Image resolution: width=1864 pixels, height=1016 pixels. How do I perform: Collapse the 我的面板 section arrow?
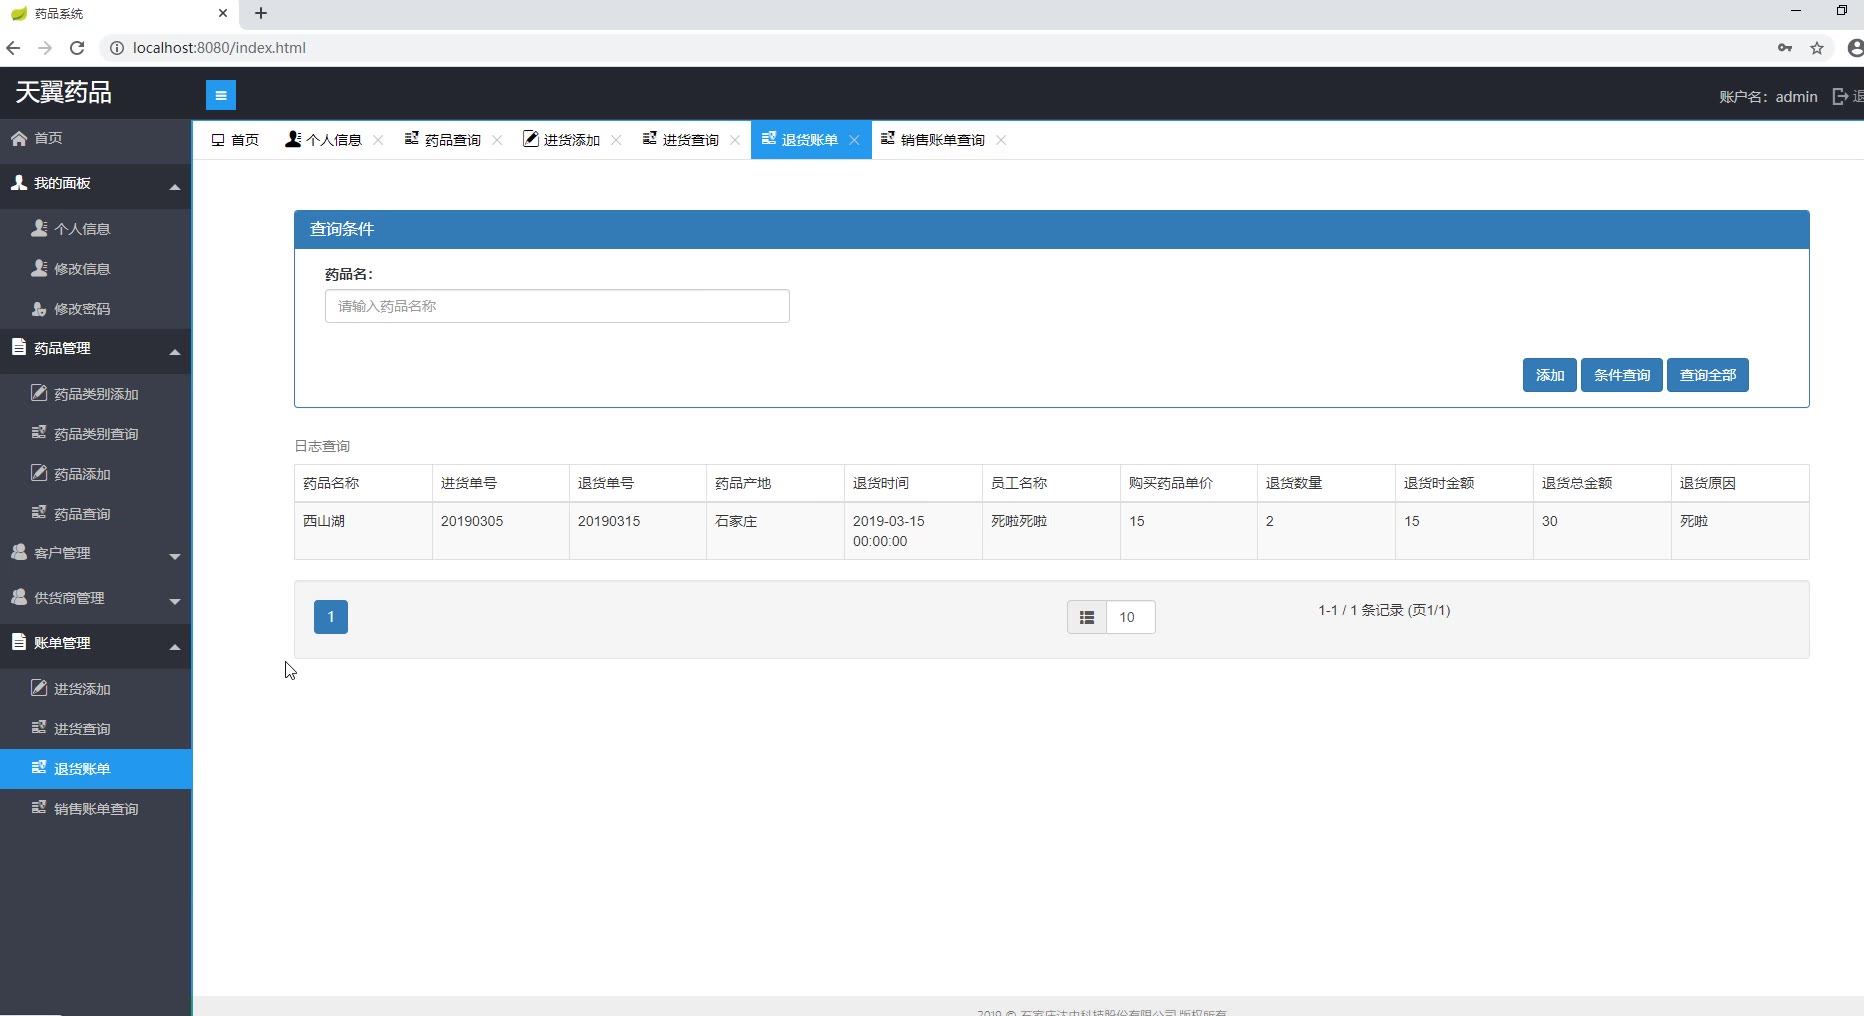[175, 186]
